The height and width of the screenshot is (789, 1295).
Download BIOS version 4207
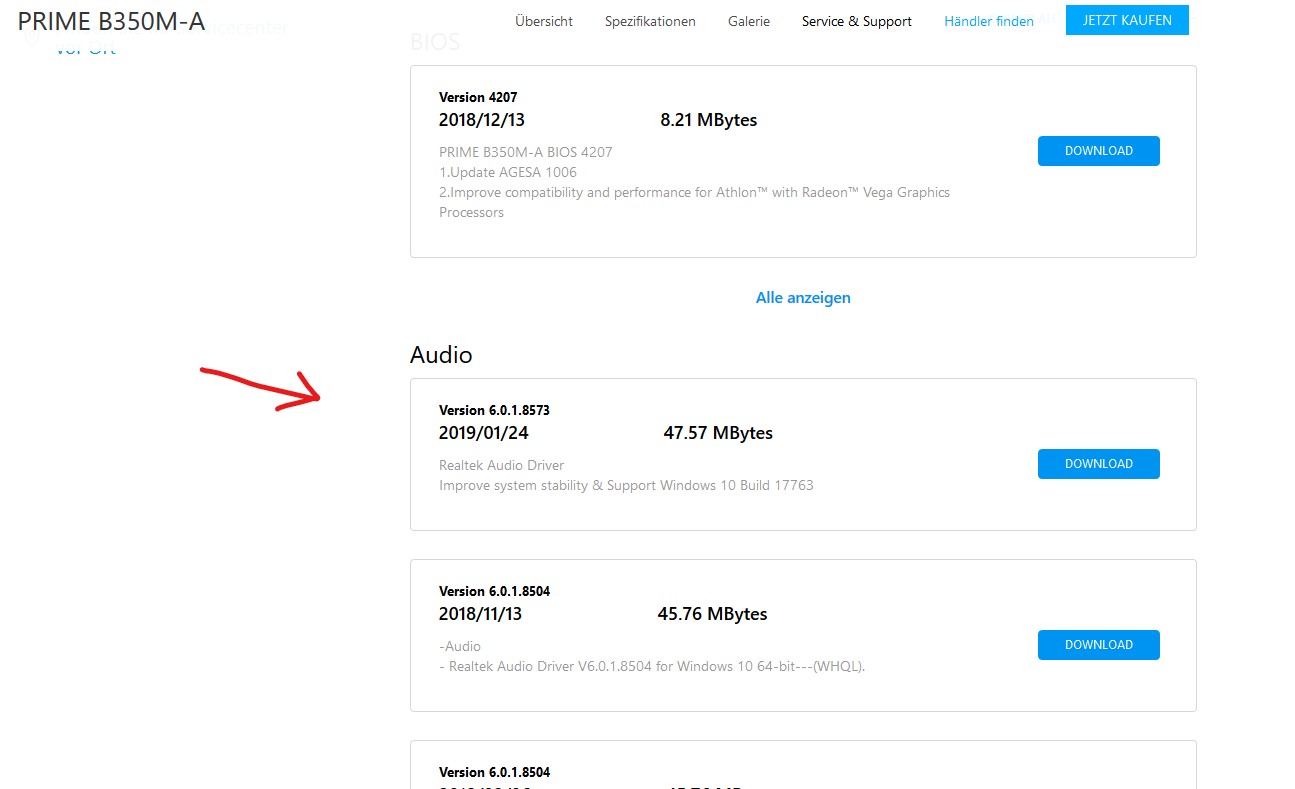pyautogui.click(x=1098, y=151)
